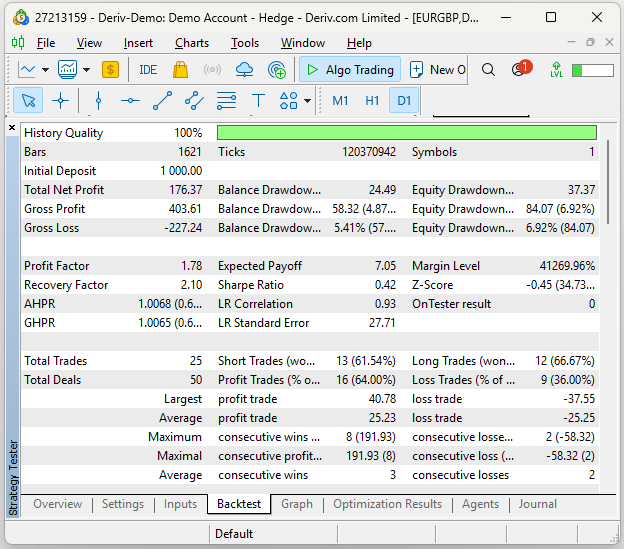
Task: Select the Profit Factor value 1.78
Action: tap(192, 266)
